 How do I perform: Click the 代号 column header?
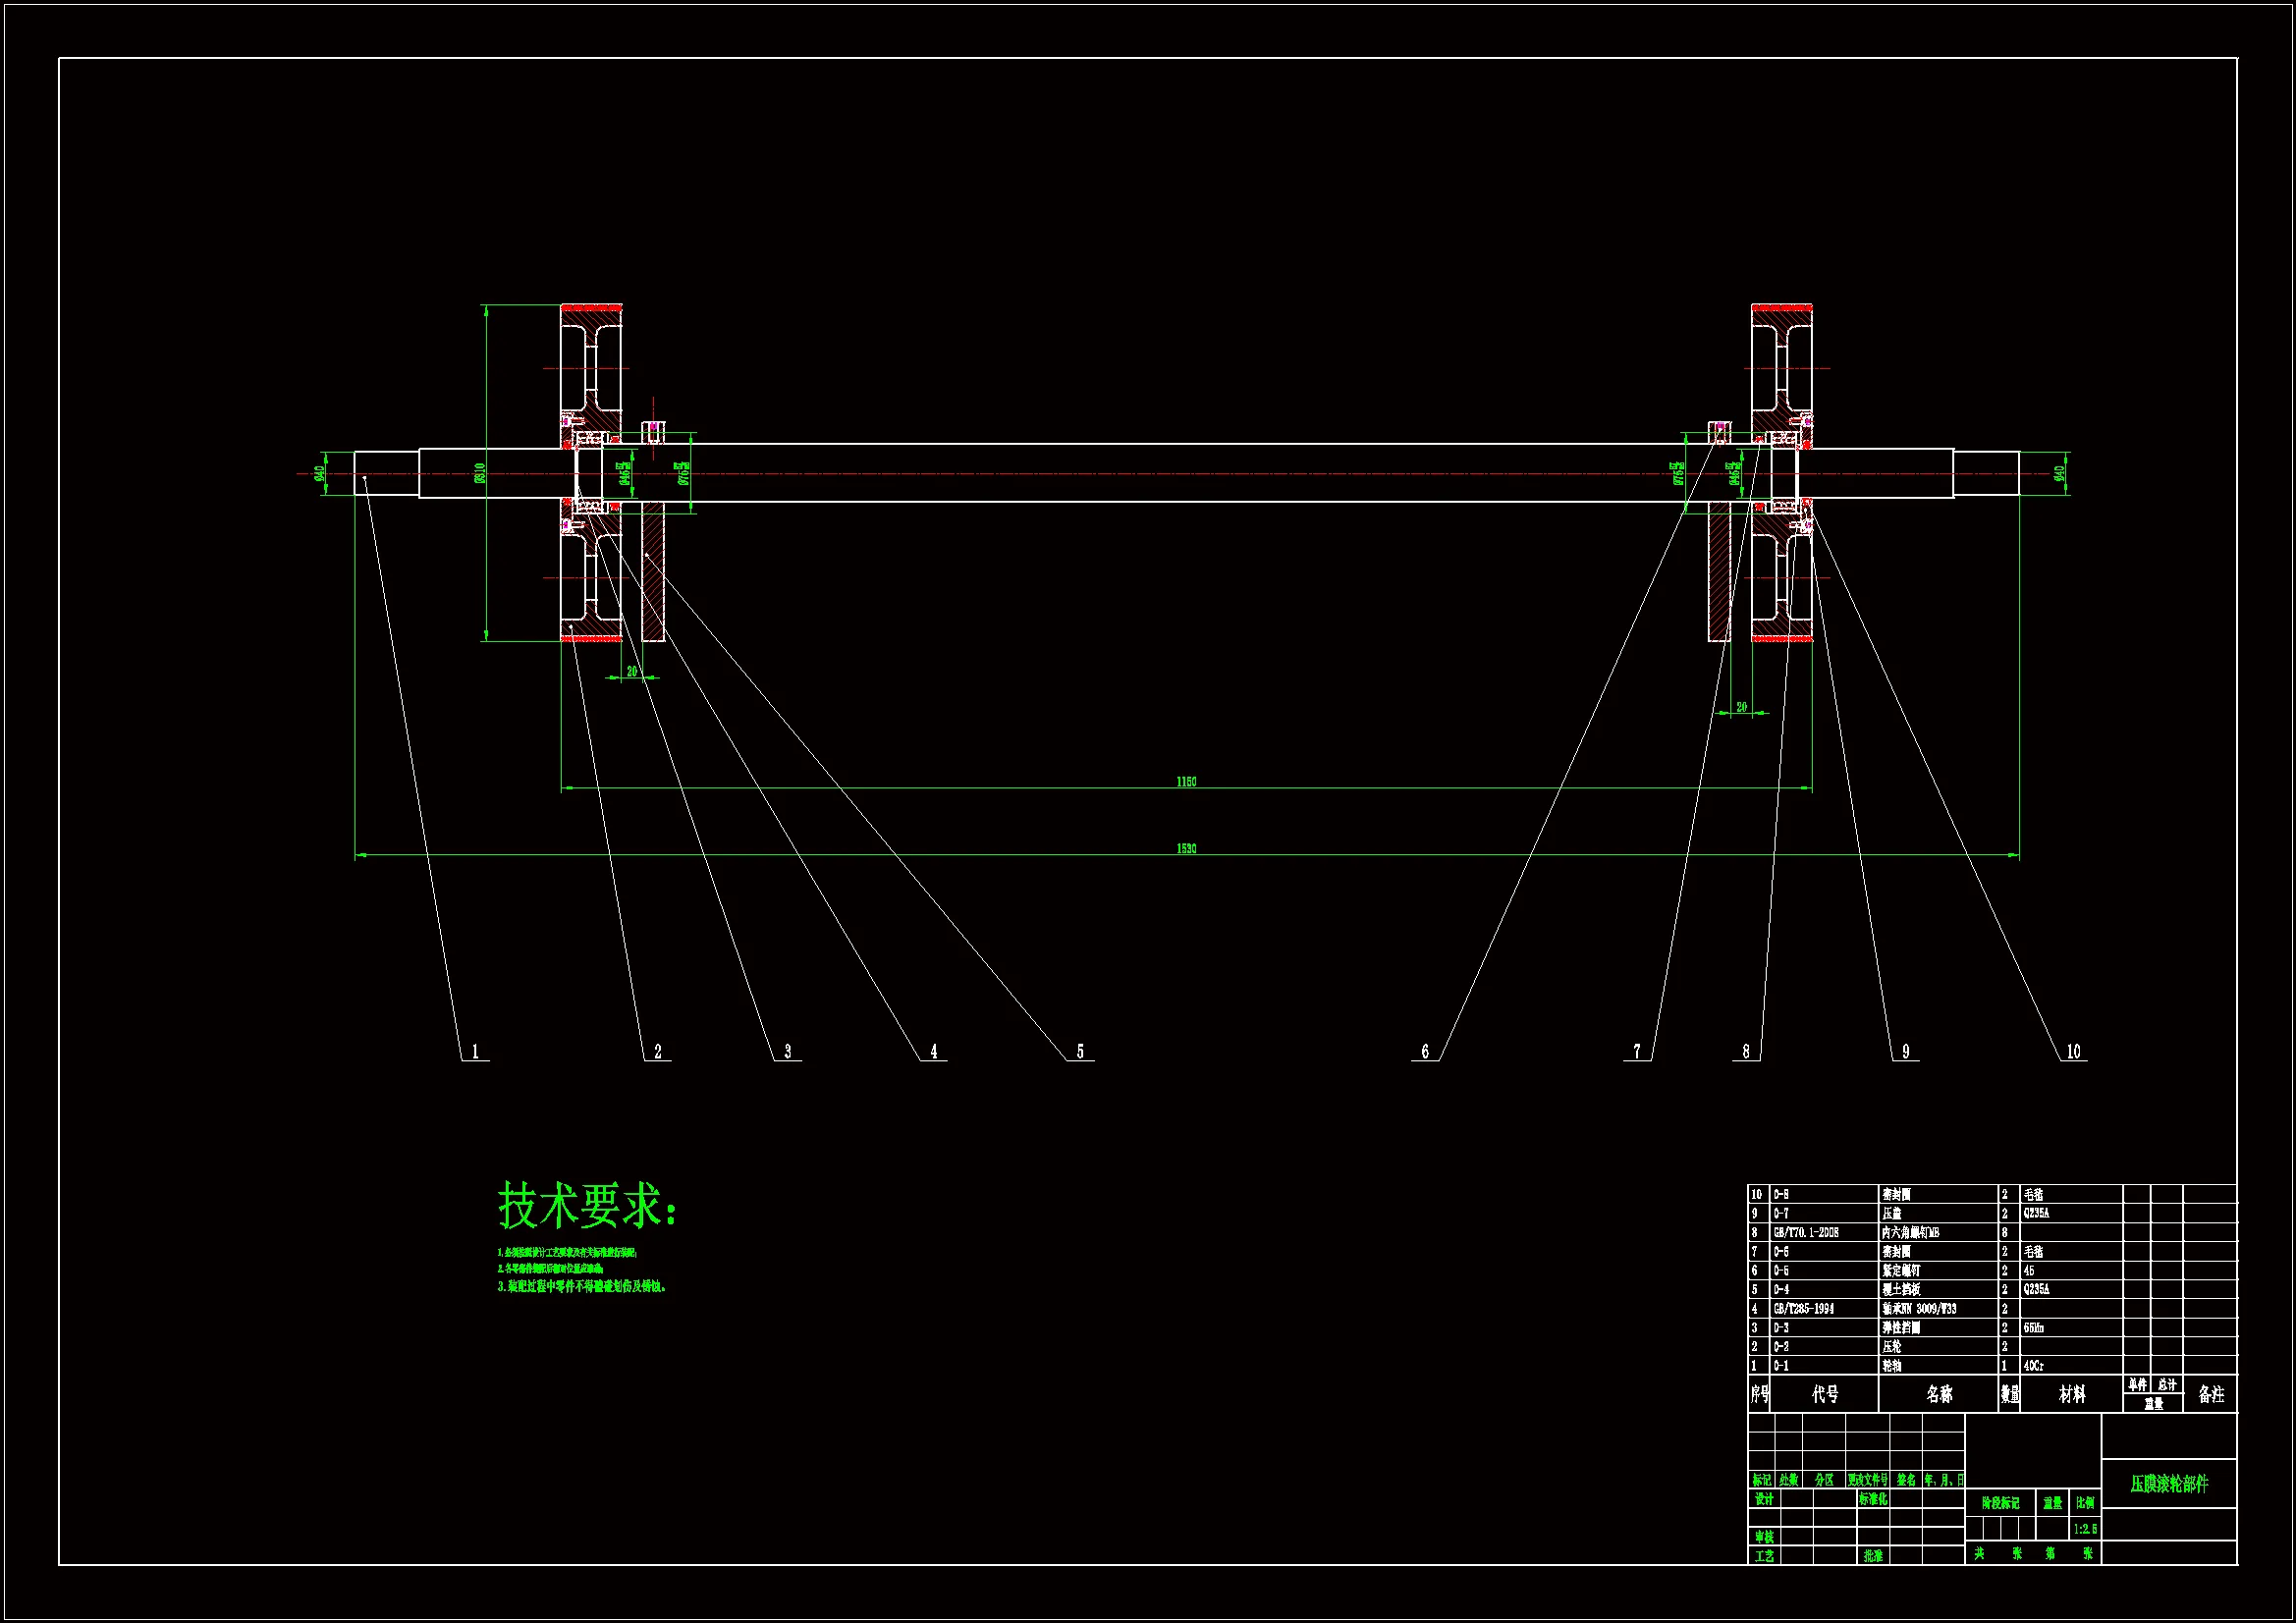(1825, 1394)
